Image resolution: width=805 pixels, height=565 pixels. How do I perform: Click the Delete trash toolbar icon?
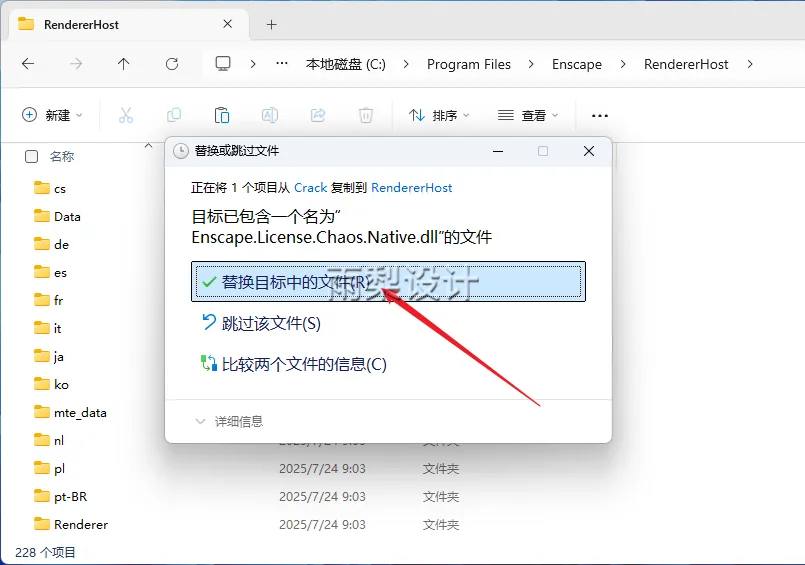click(x=366, y=115)
